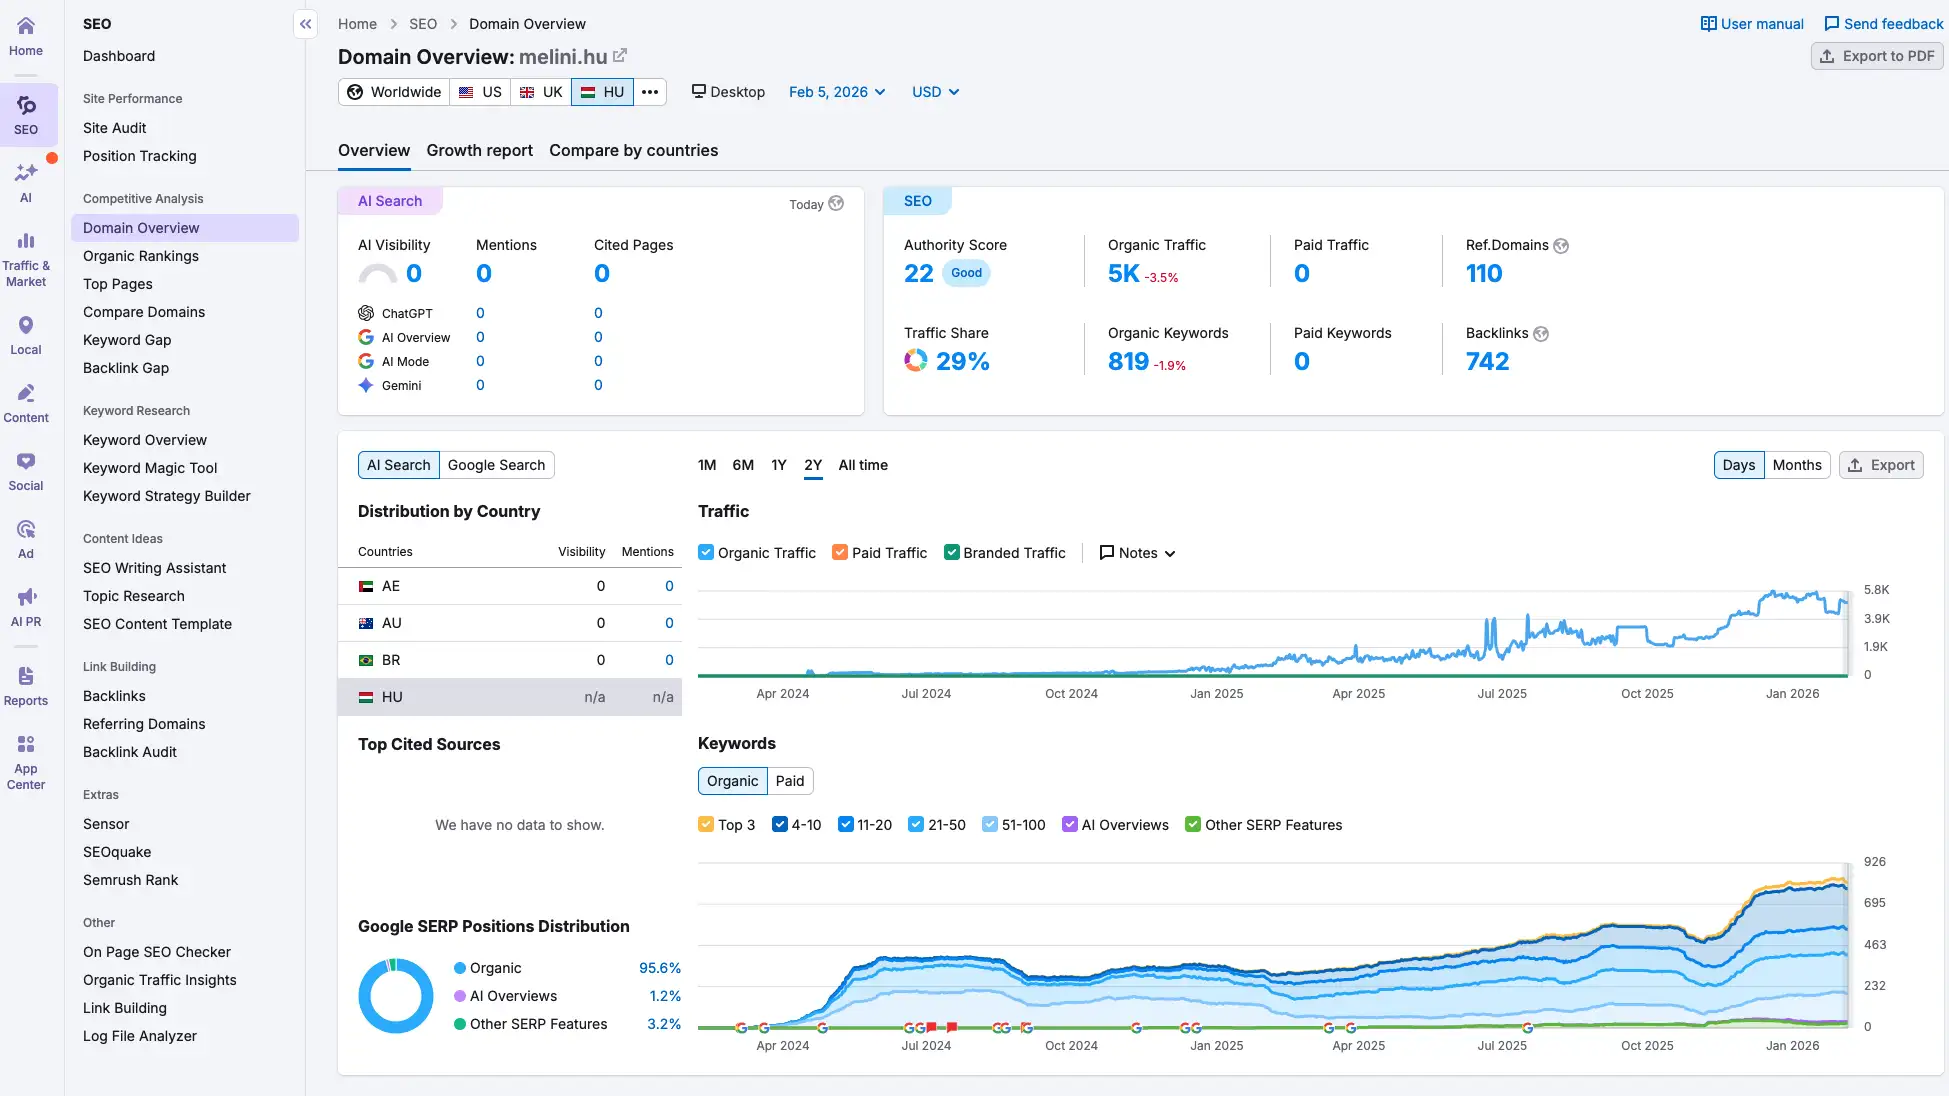Image resolution: width=1949 pixels, height=1096 pixels.
Task: Open the AI PR megaphone icon
Action: click(x=26, y=597)
